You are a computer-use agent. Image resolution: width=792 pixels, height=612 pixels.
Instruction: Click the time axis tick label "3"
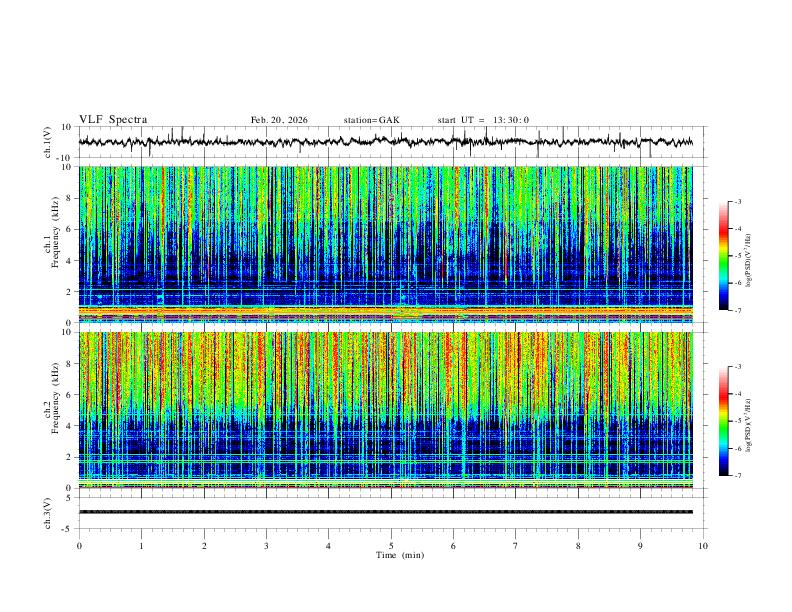tap(266, 546)
